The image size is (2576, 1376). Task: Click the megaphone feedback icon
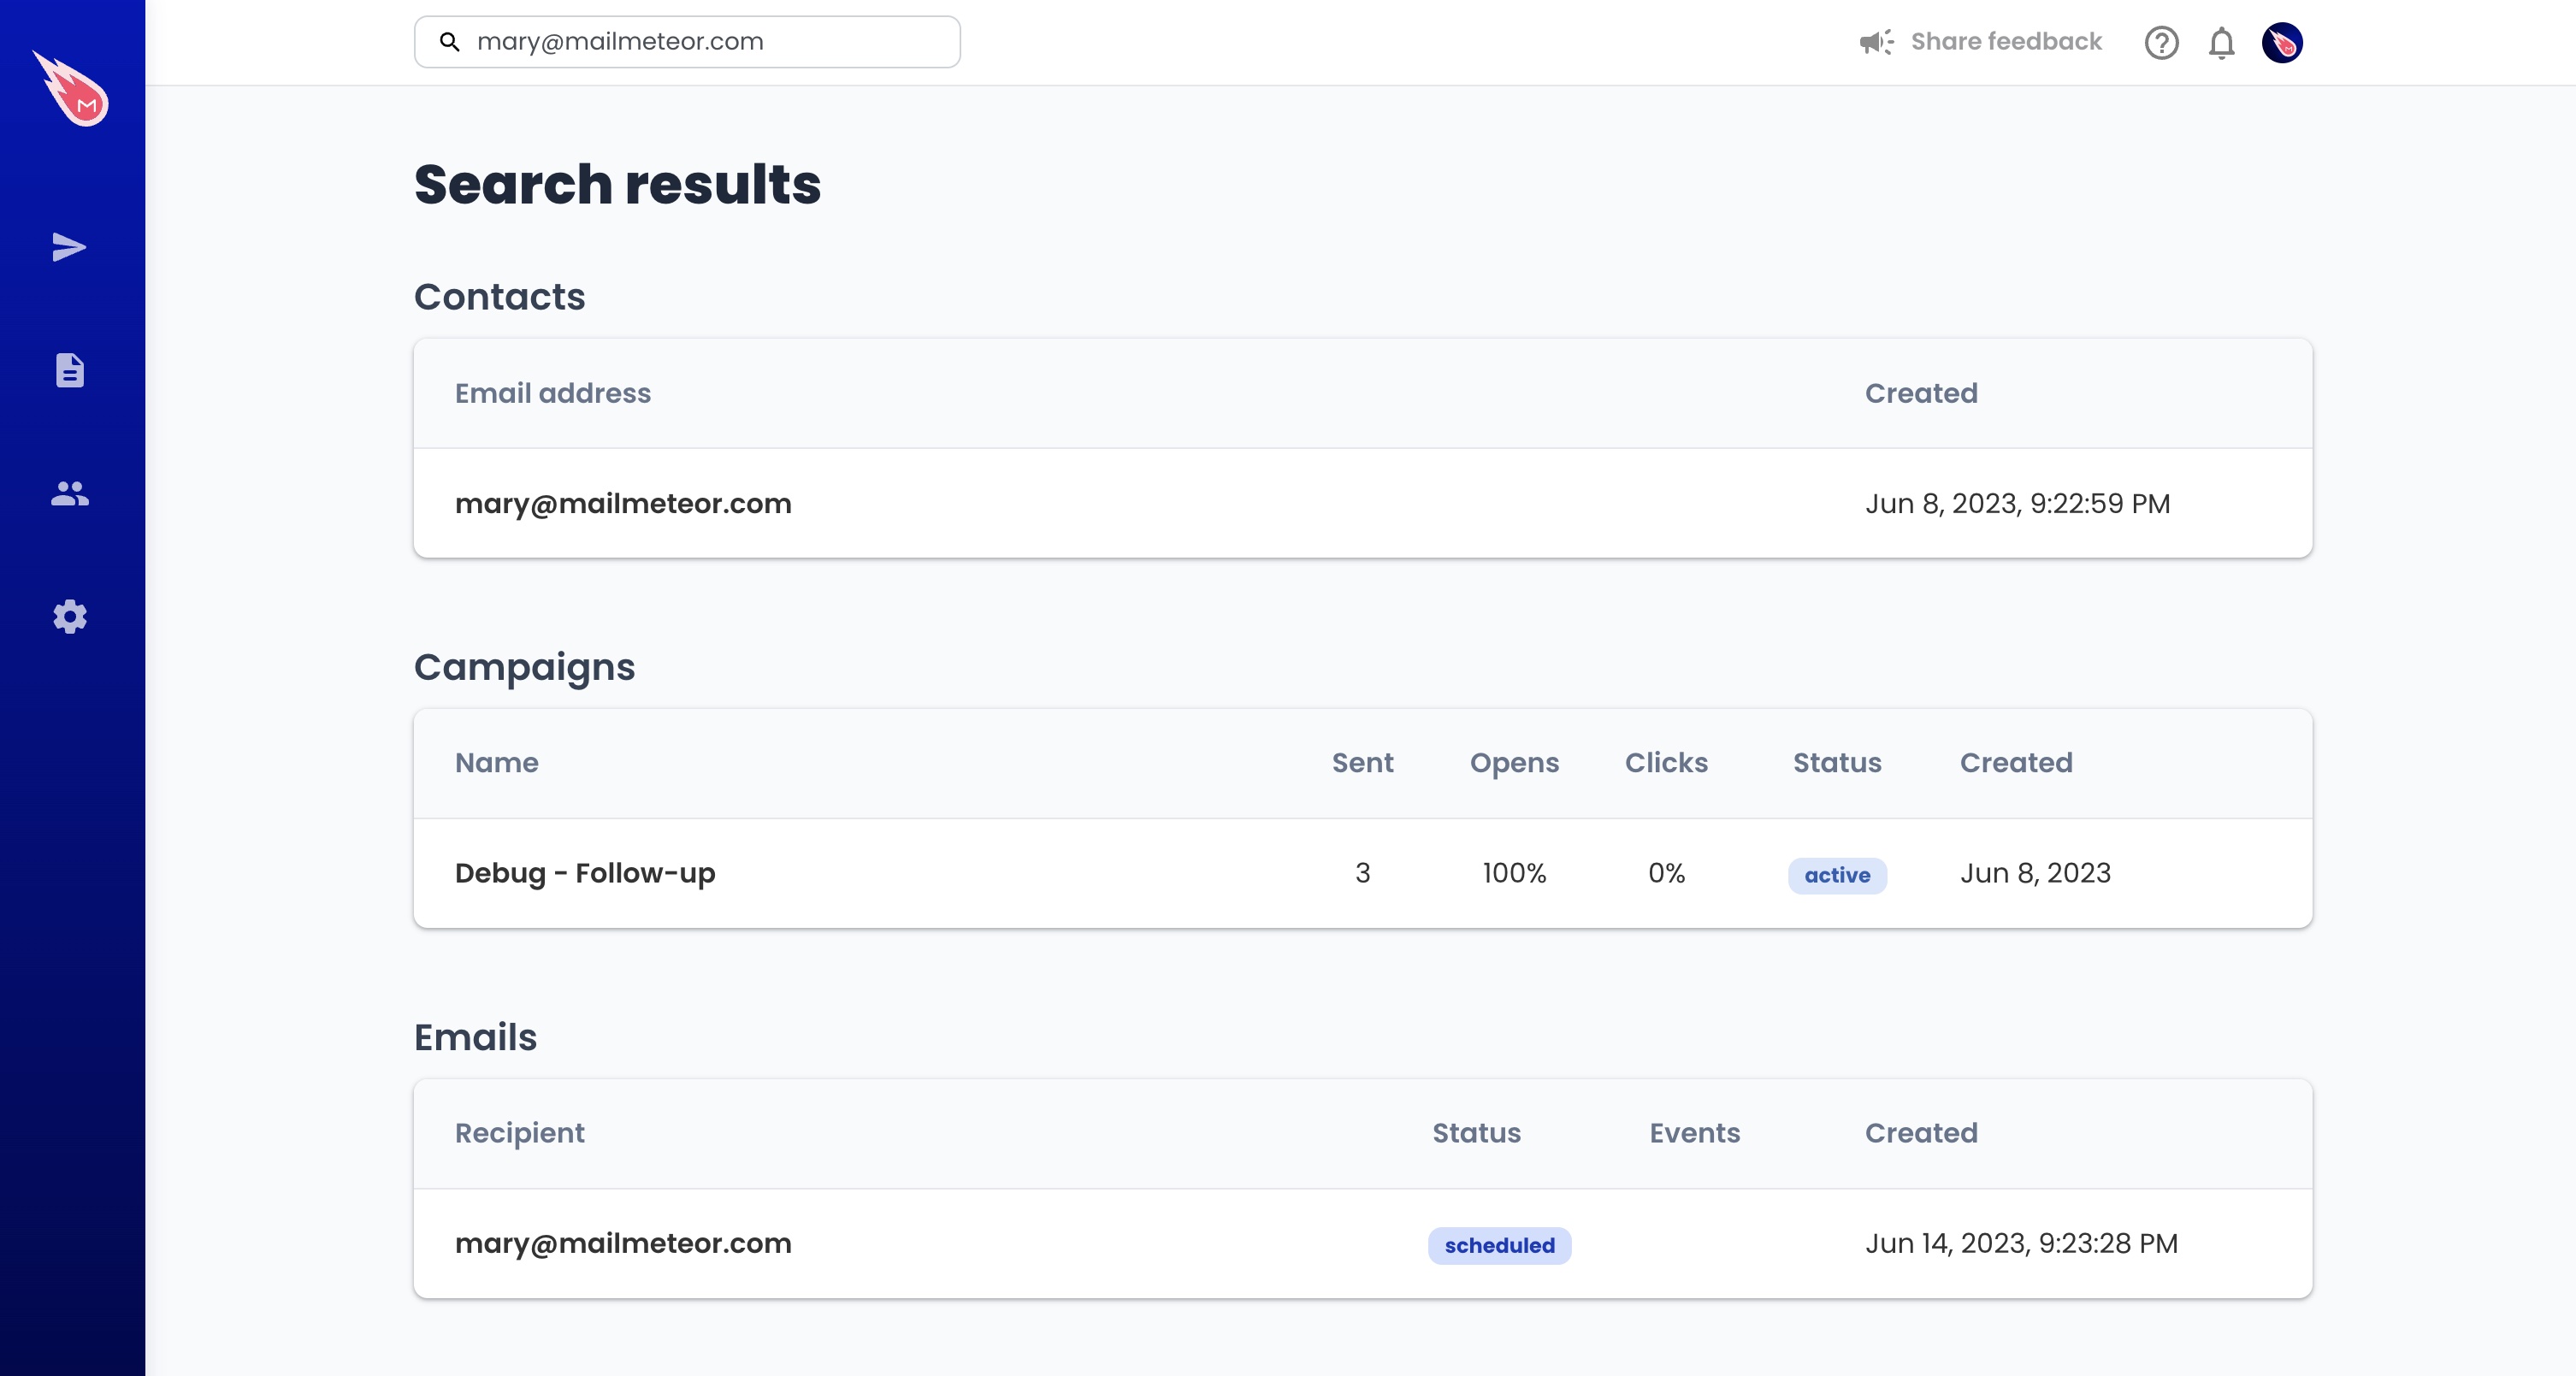pyautogui.click(x=1876, y=42)
